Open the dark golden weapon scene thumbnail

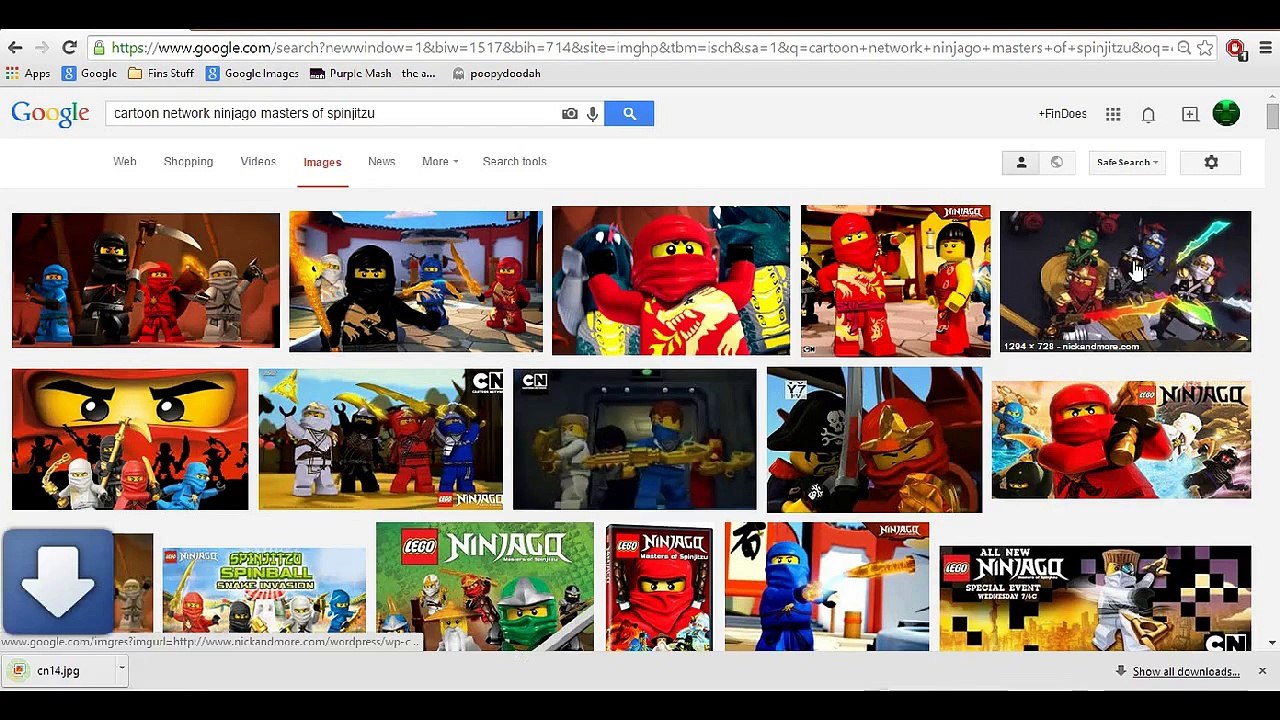click(635, 439)
